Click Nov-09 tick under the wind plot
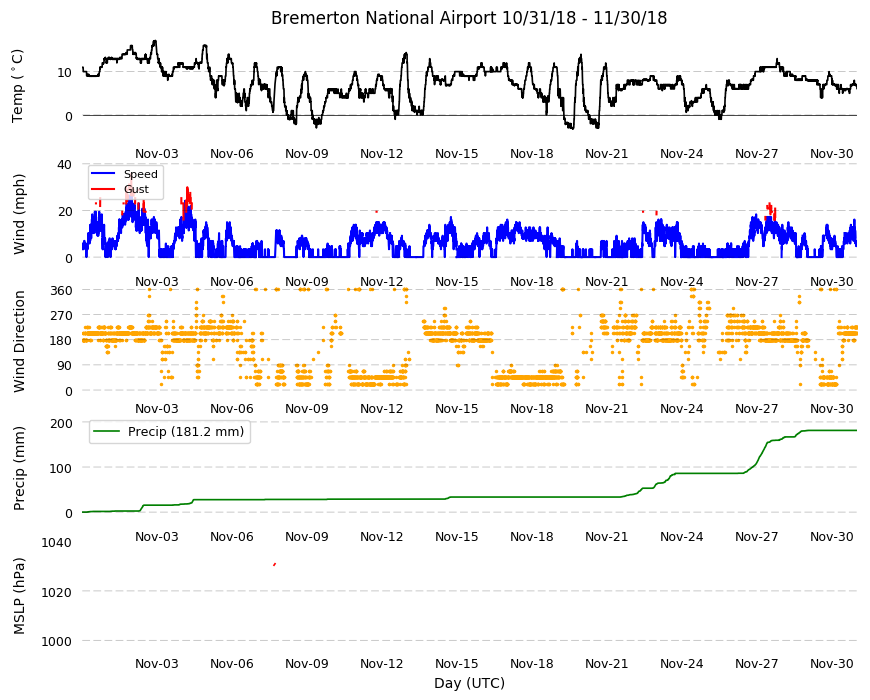Viewport: 870px width, 700px height. [307, 282]
